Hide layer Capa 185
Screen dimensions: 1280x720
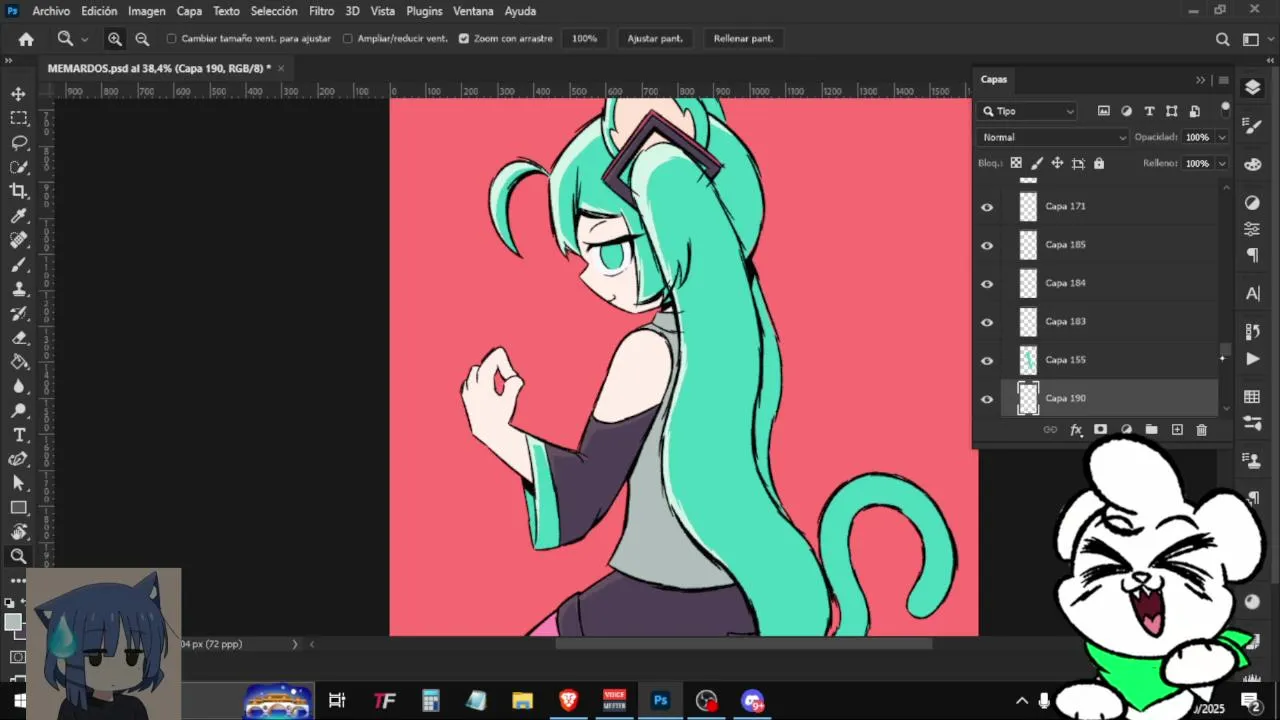[x=987, y=245]
